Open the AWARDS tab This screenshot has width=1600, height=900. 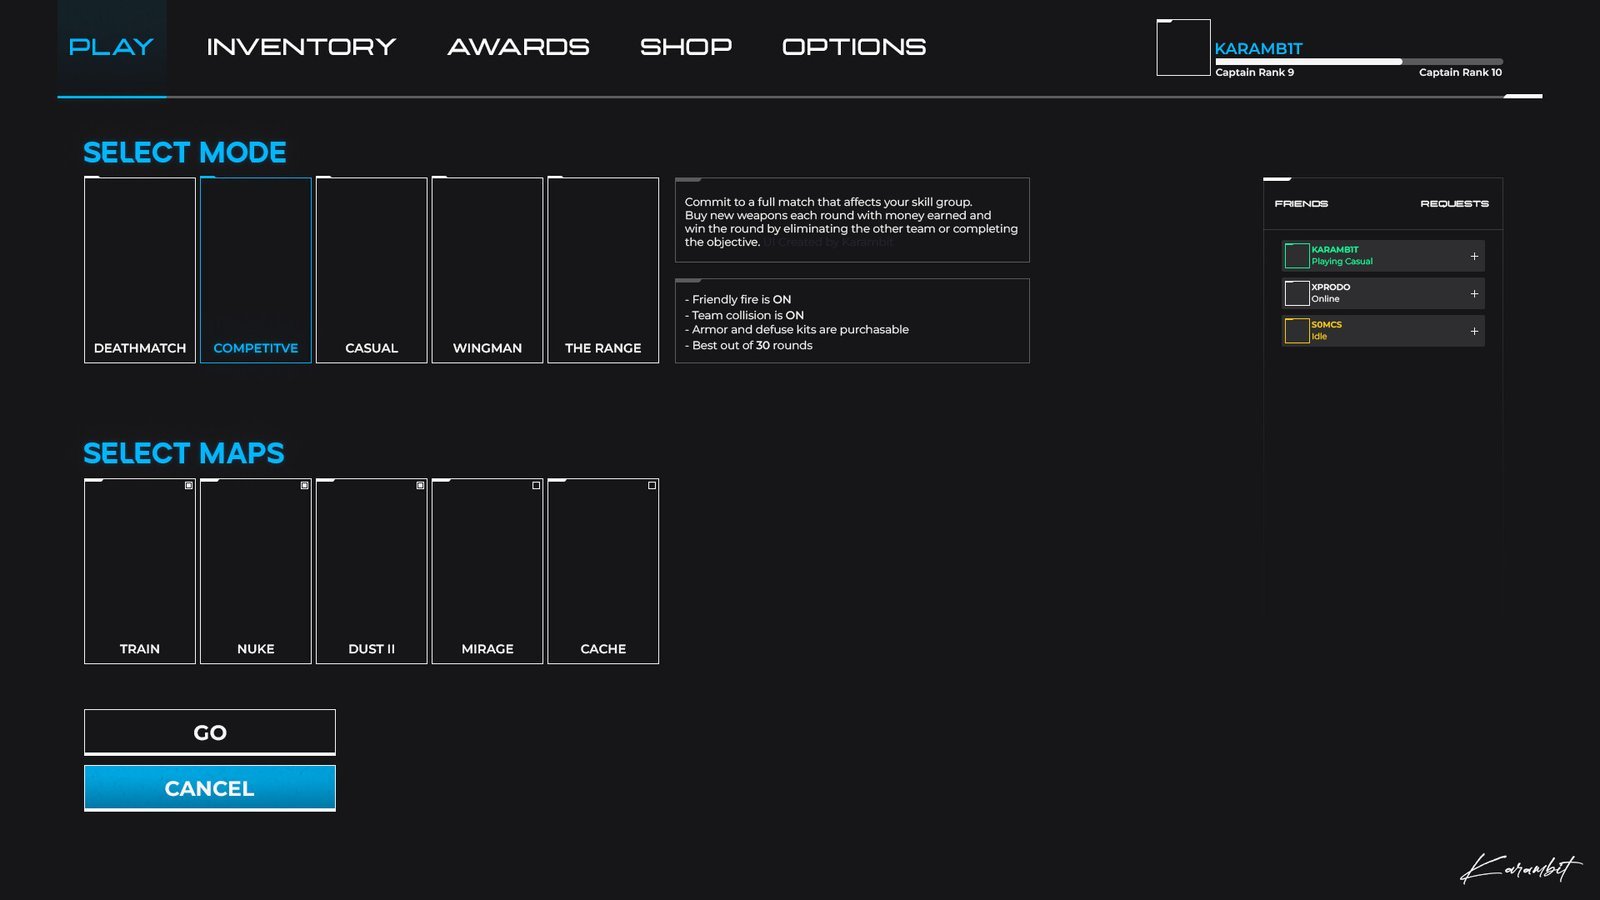click(518, 47)
